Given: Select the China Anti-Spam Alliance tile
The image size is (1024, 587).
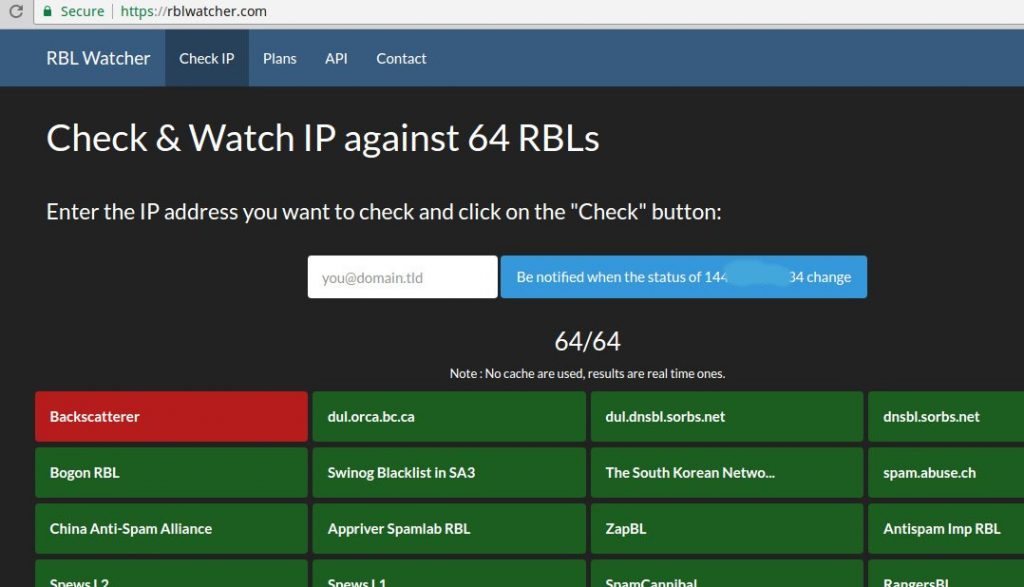Looking at the screenshot, I should tap(171, 529).
